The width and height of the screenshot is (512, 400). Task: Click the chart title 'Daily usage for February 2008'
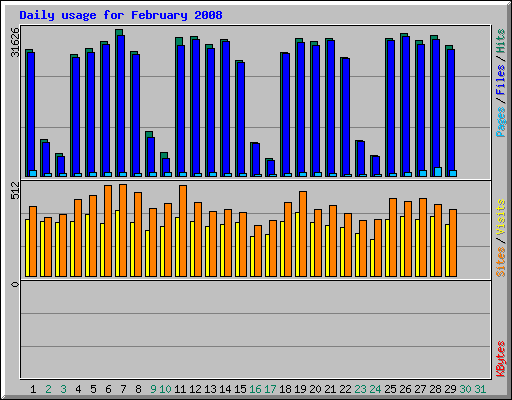(121, 15)
